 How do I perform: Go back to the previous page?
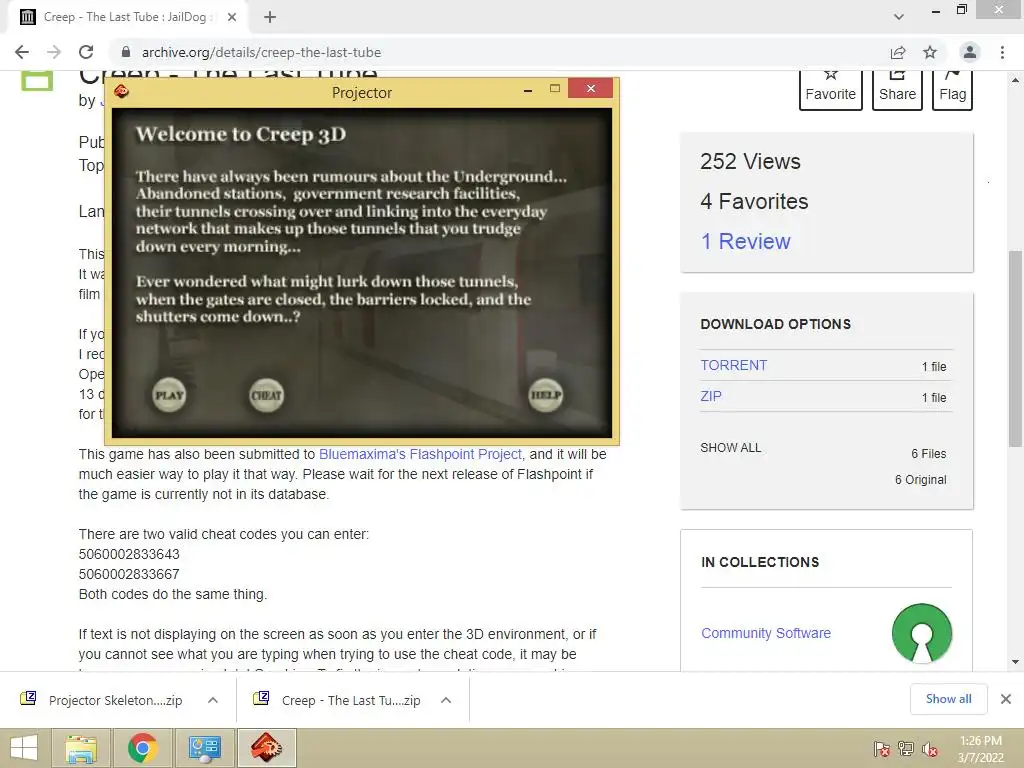coord(22,52)
